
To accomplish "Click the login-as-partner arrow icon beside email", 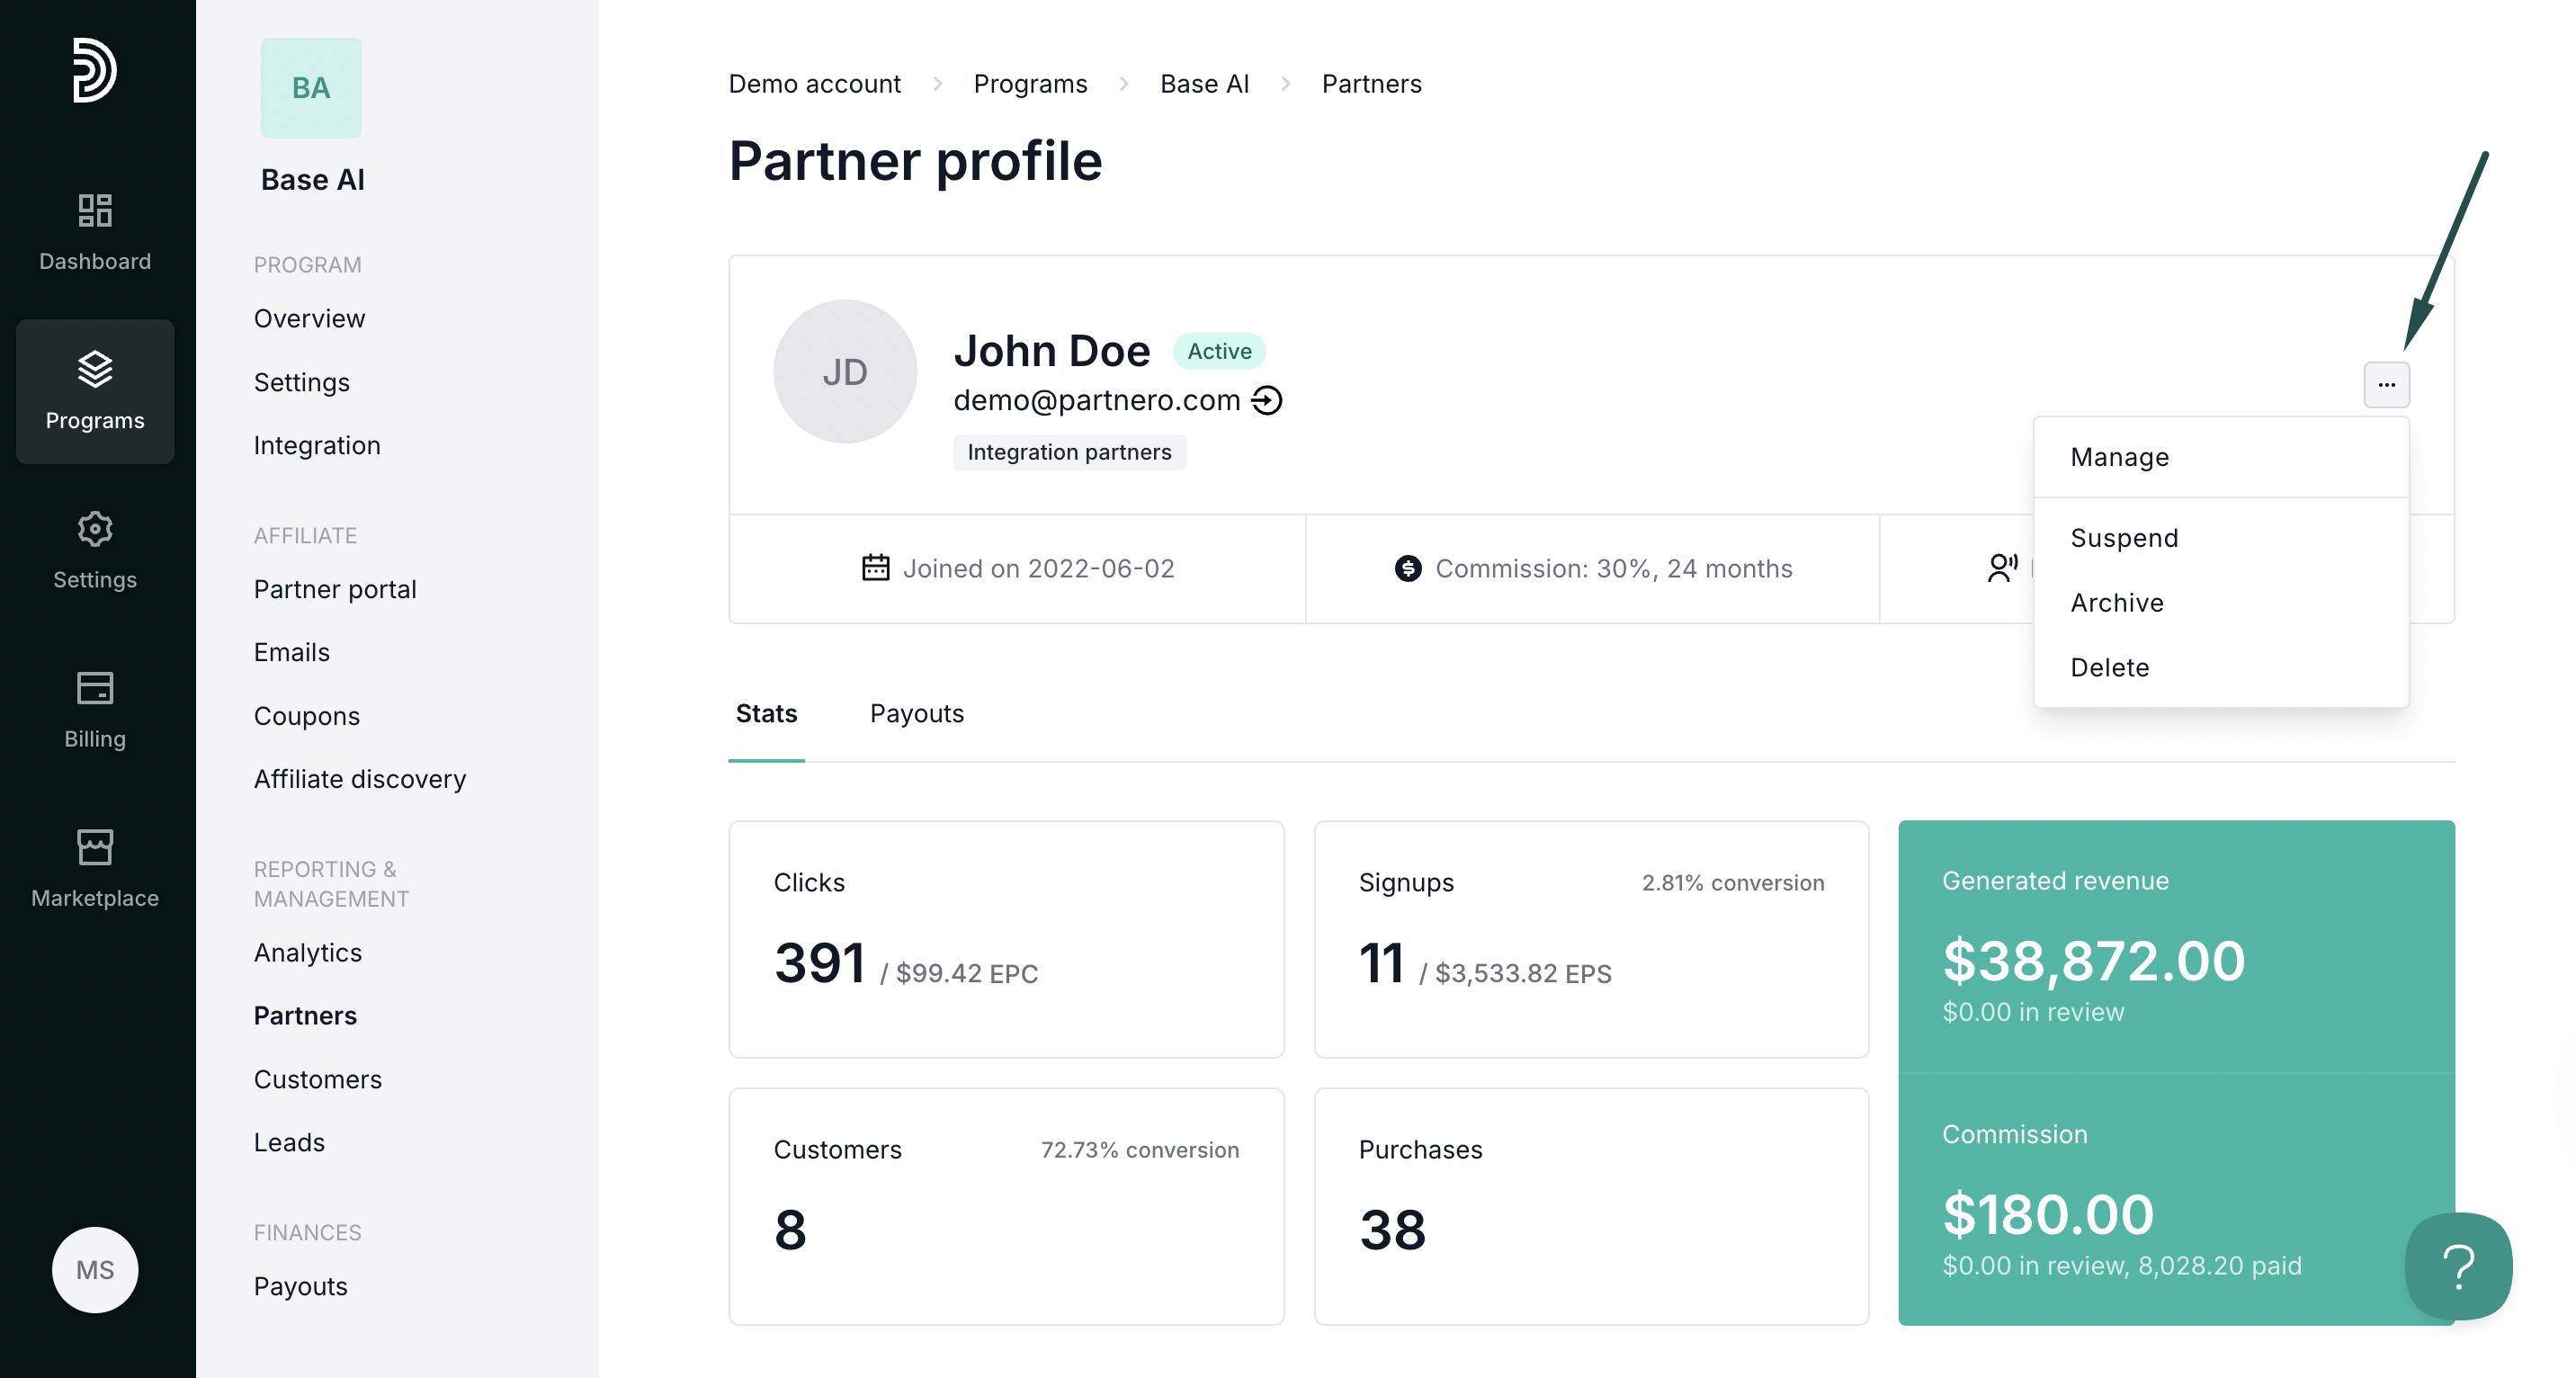I will pos(1266,401).
